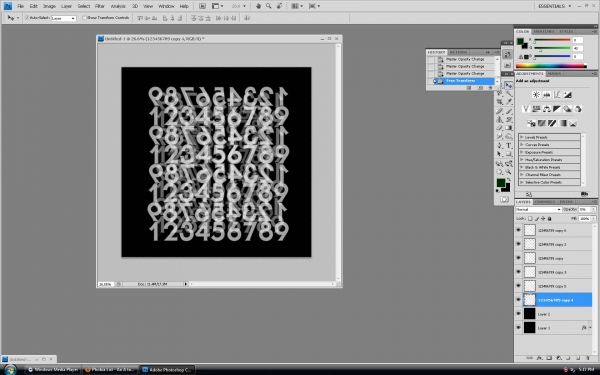The image size is (600, 375).
Task: Select the Zoom tool in toolbox
Action: click(x=509, y=171)
